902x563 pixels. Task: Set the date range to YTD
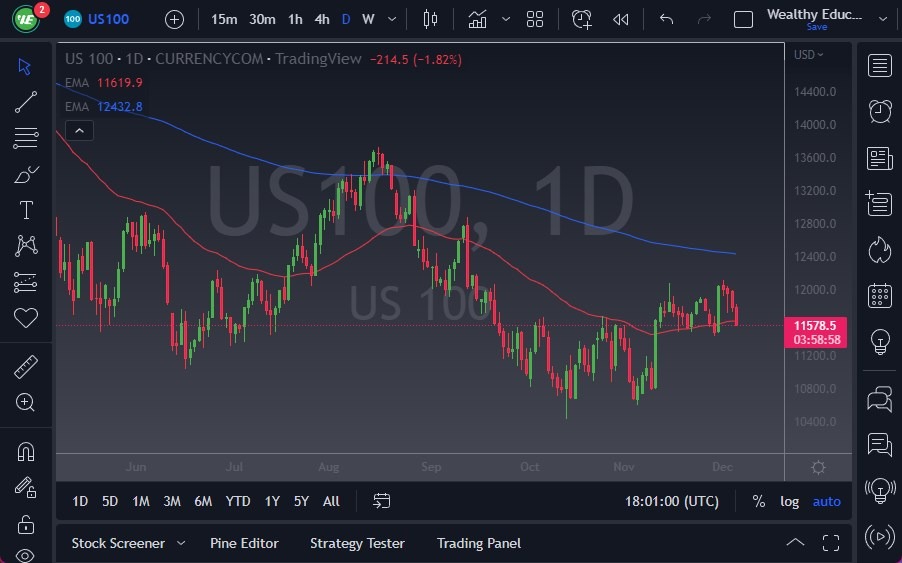click(x=238, y=501)
